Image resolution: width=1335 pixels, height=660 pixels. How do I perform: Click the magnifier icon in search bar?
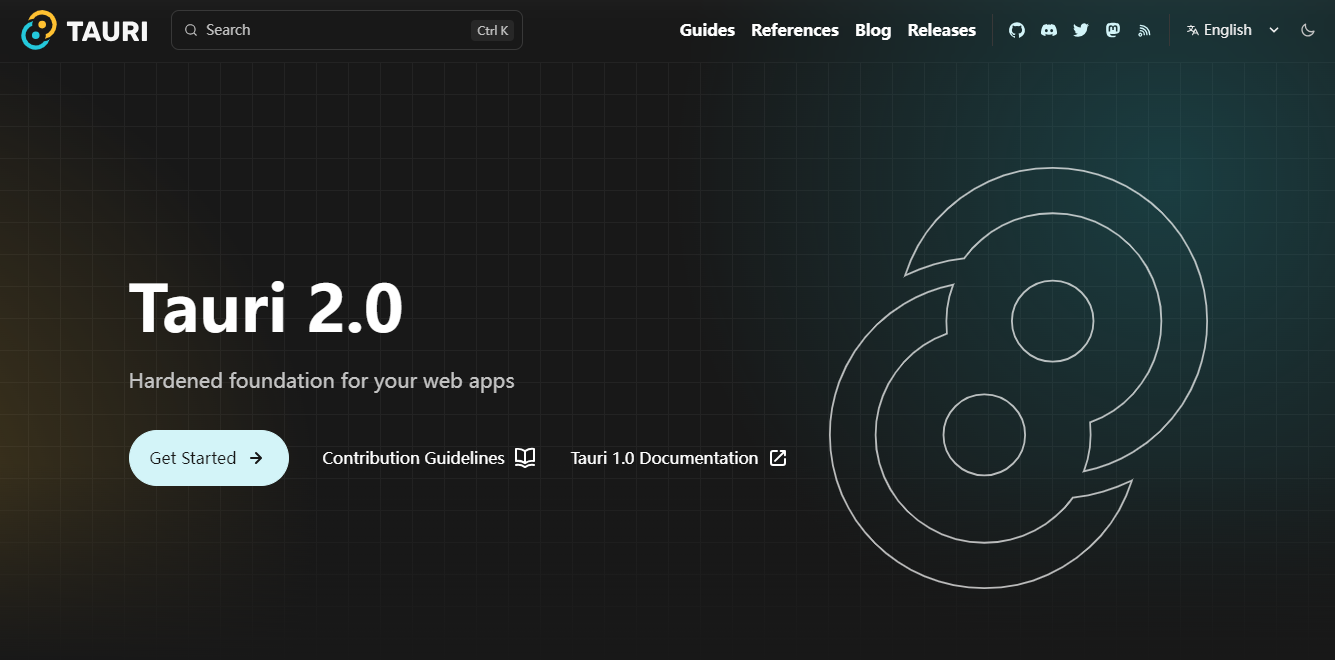191,30
